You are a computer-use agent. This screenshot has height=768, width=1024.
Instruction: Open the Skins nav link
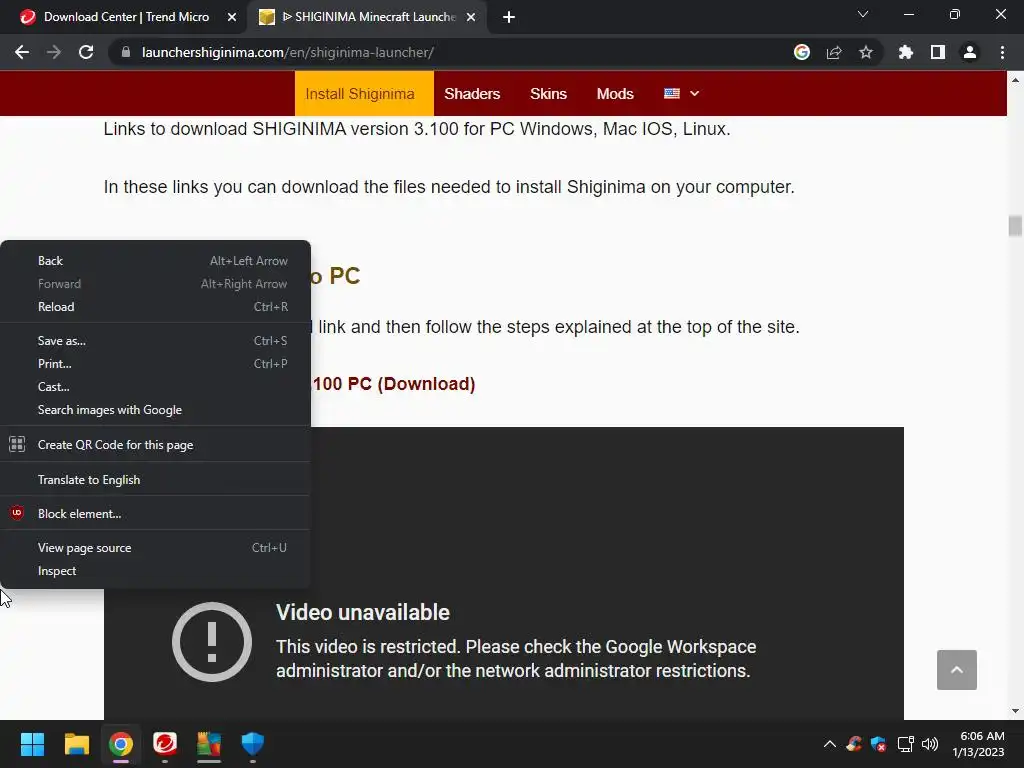(x=549, y=93)
